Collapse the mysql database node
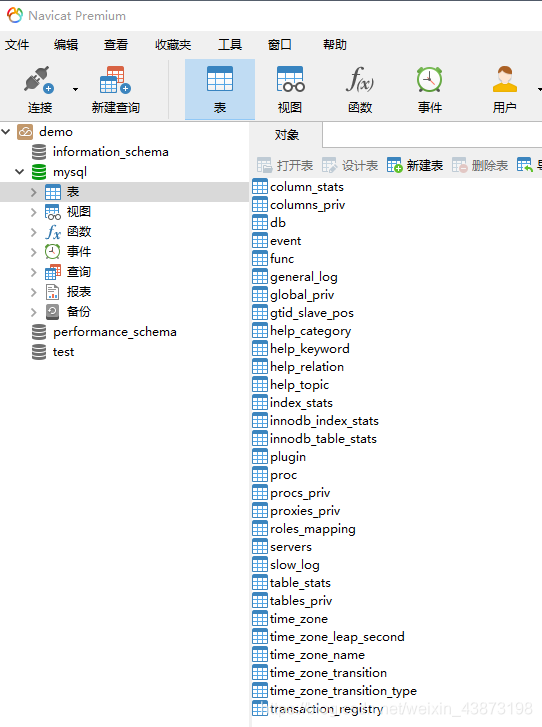 pyautogui.click(x=19, y=172)
